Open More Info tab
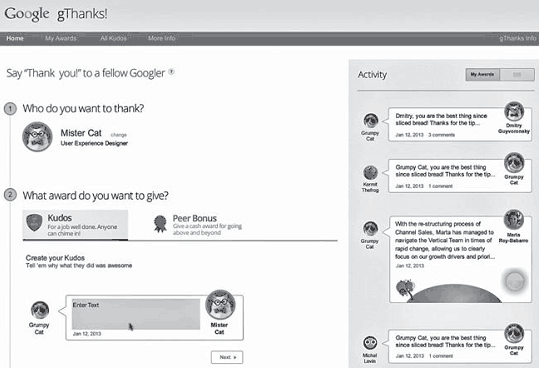Image resolution: width=539 pixels, height=368 pixels. pyautogui.click(x=162, y=38)
